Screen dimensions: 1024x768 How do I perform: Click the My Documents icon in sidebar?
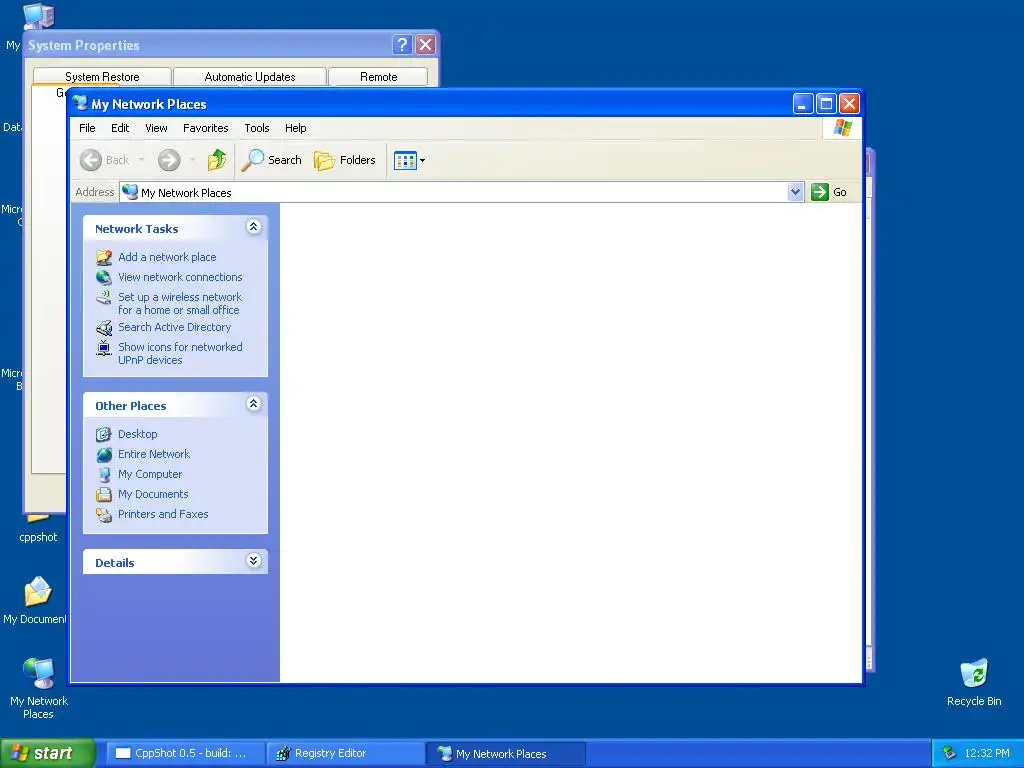pos(104,494)
